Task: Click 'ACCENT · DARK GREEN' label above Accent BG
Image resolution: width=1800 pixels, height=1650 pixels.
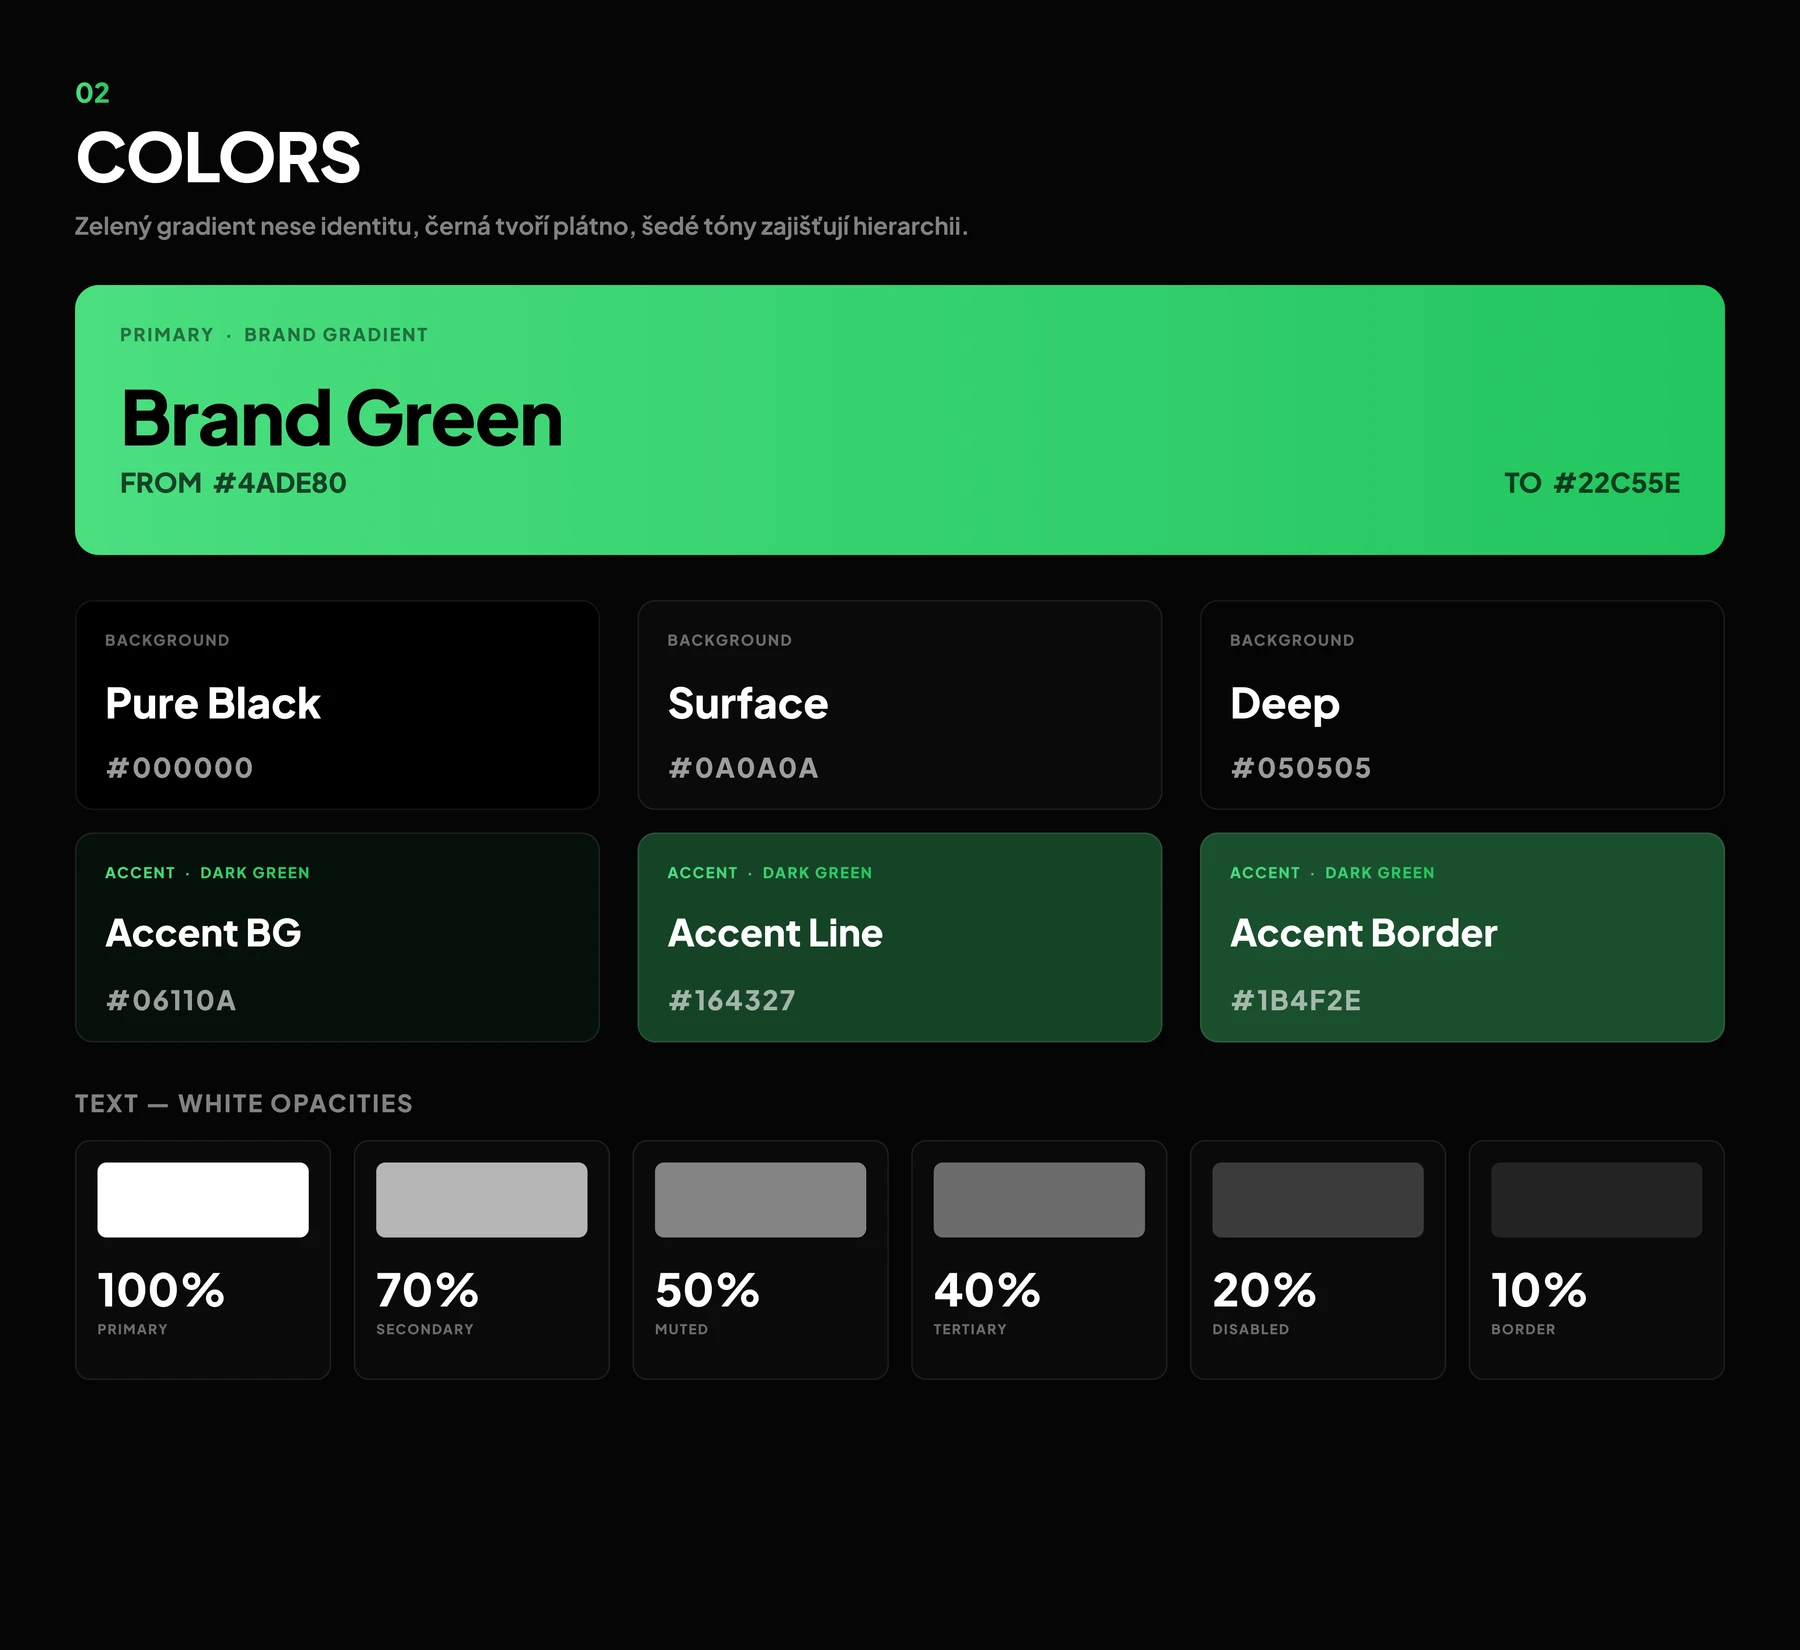Action: 207,873
